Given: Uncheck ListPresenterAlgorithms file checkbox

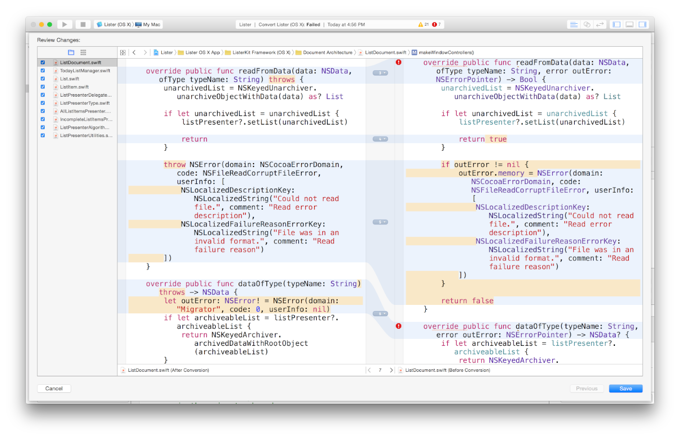Looking at the screenshot, I should (x=42, y=127).
